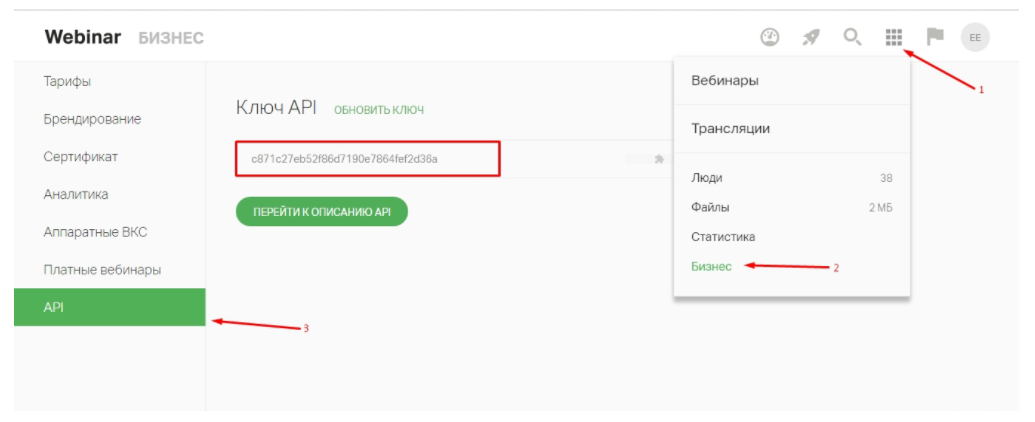Click the flag icon in header
The image size is (1035, 422).
935,38
